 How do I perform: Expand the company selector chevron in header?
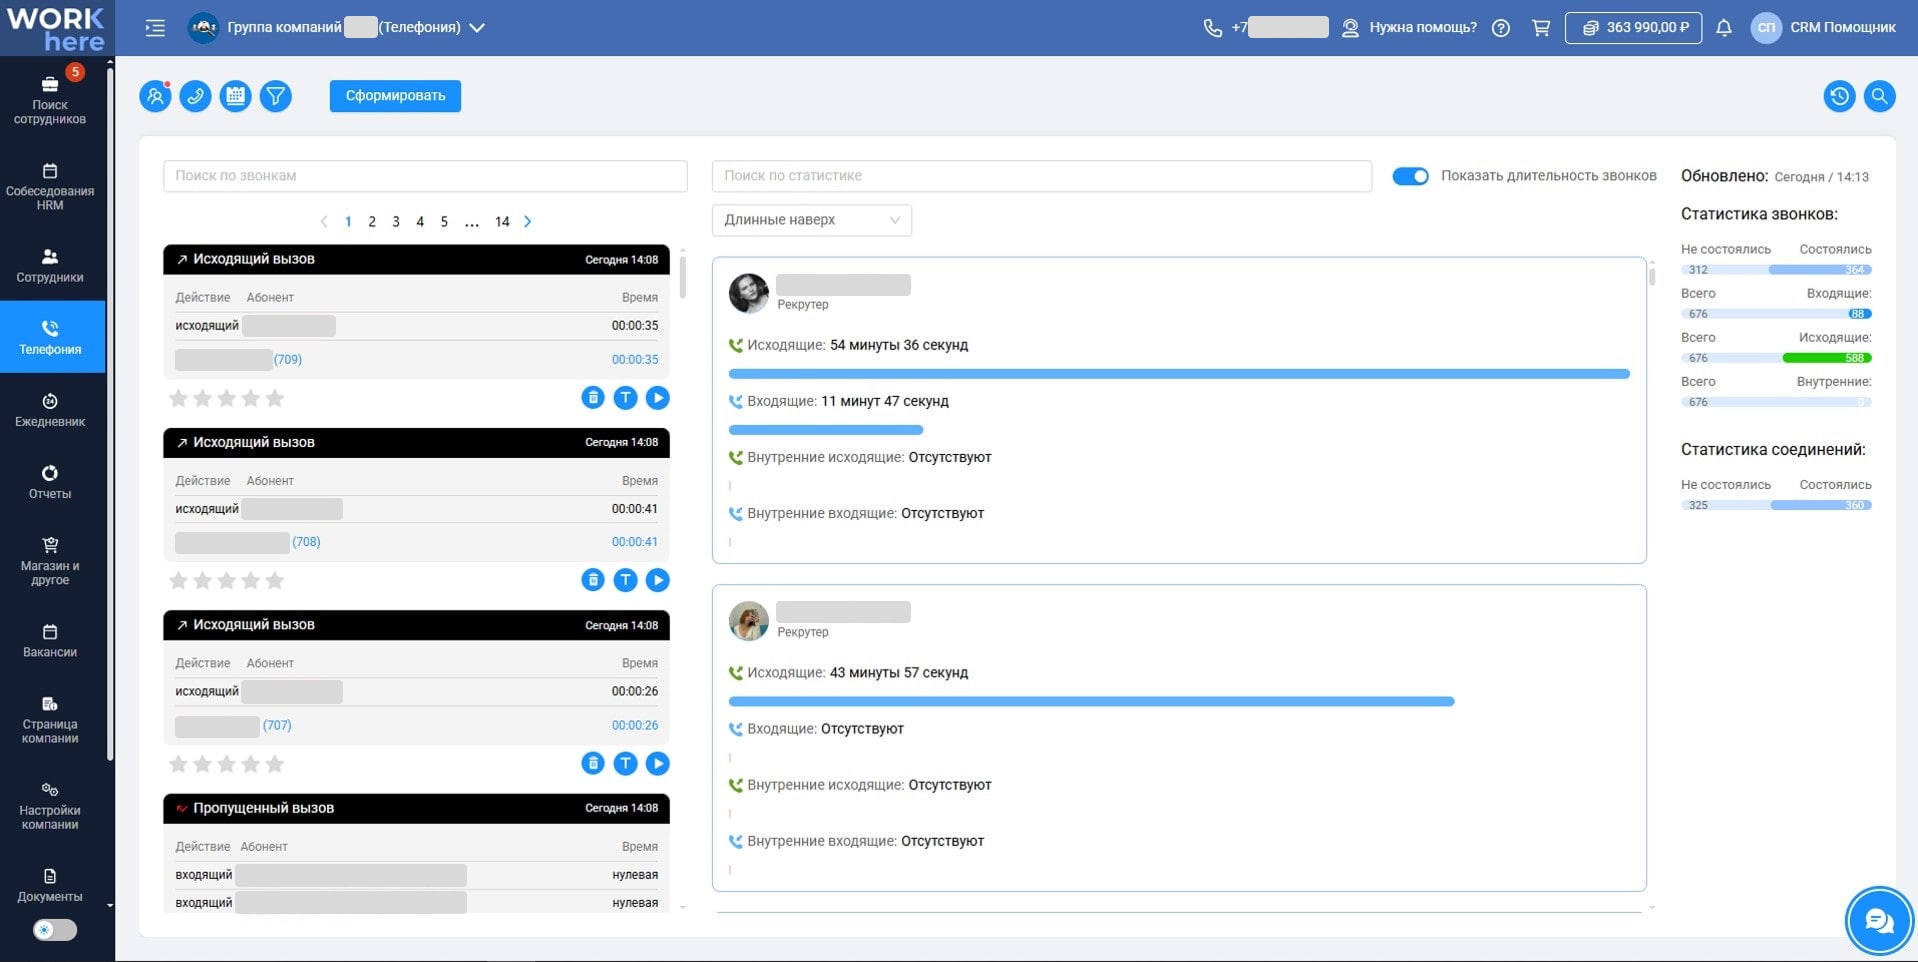(477, 28)
